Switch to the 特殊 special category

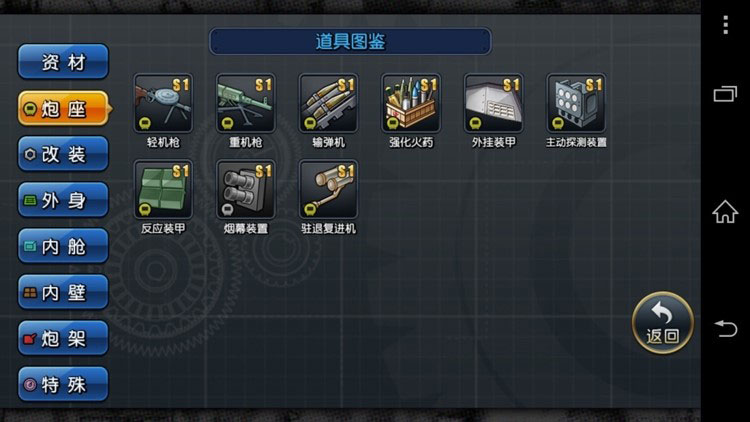point(63,384)
